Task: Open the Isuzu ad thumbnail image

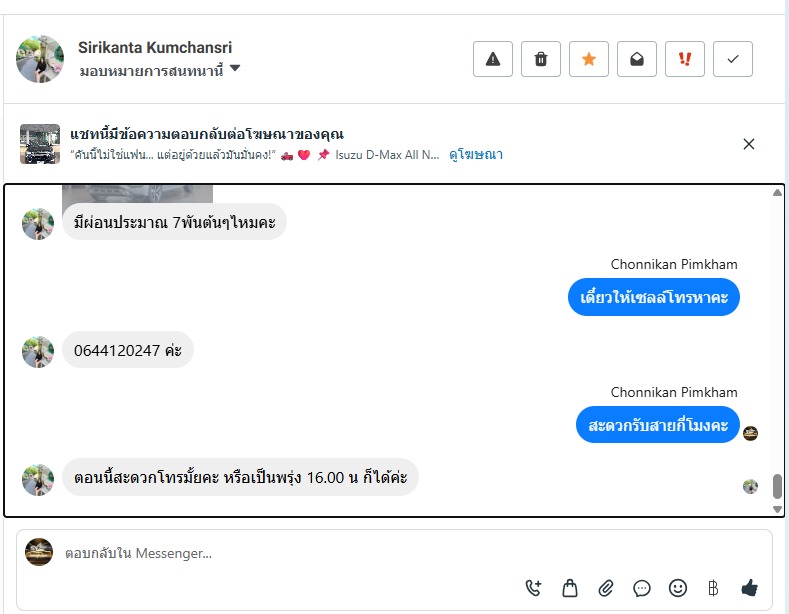Action: (40, 144)
